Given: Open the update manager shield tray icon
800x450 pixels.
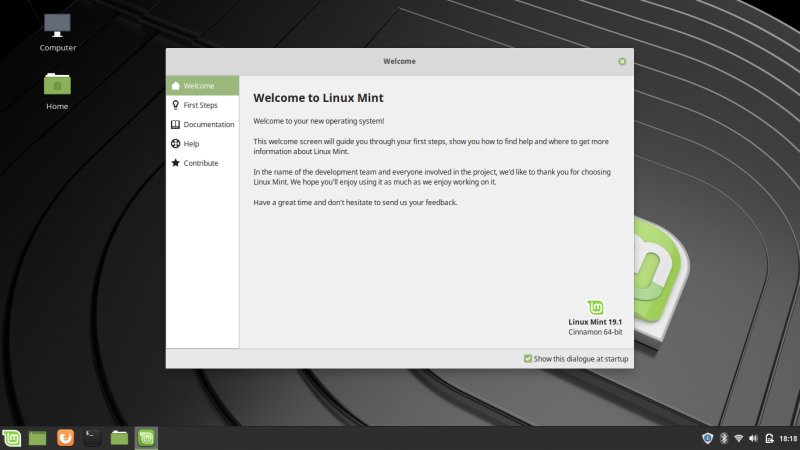Looking at the screenshot, I should 707,438.
